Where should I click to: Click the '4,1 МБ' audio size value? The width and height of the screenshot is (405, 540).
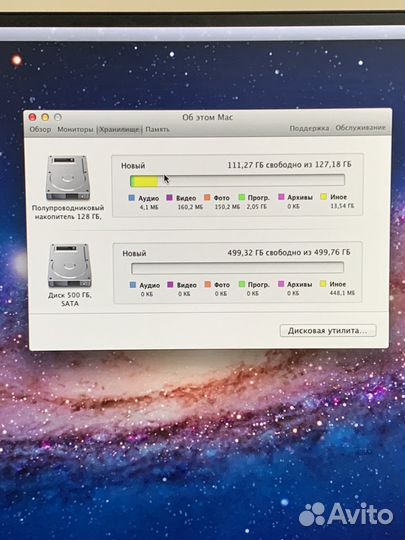tap(149, 207)
